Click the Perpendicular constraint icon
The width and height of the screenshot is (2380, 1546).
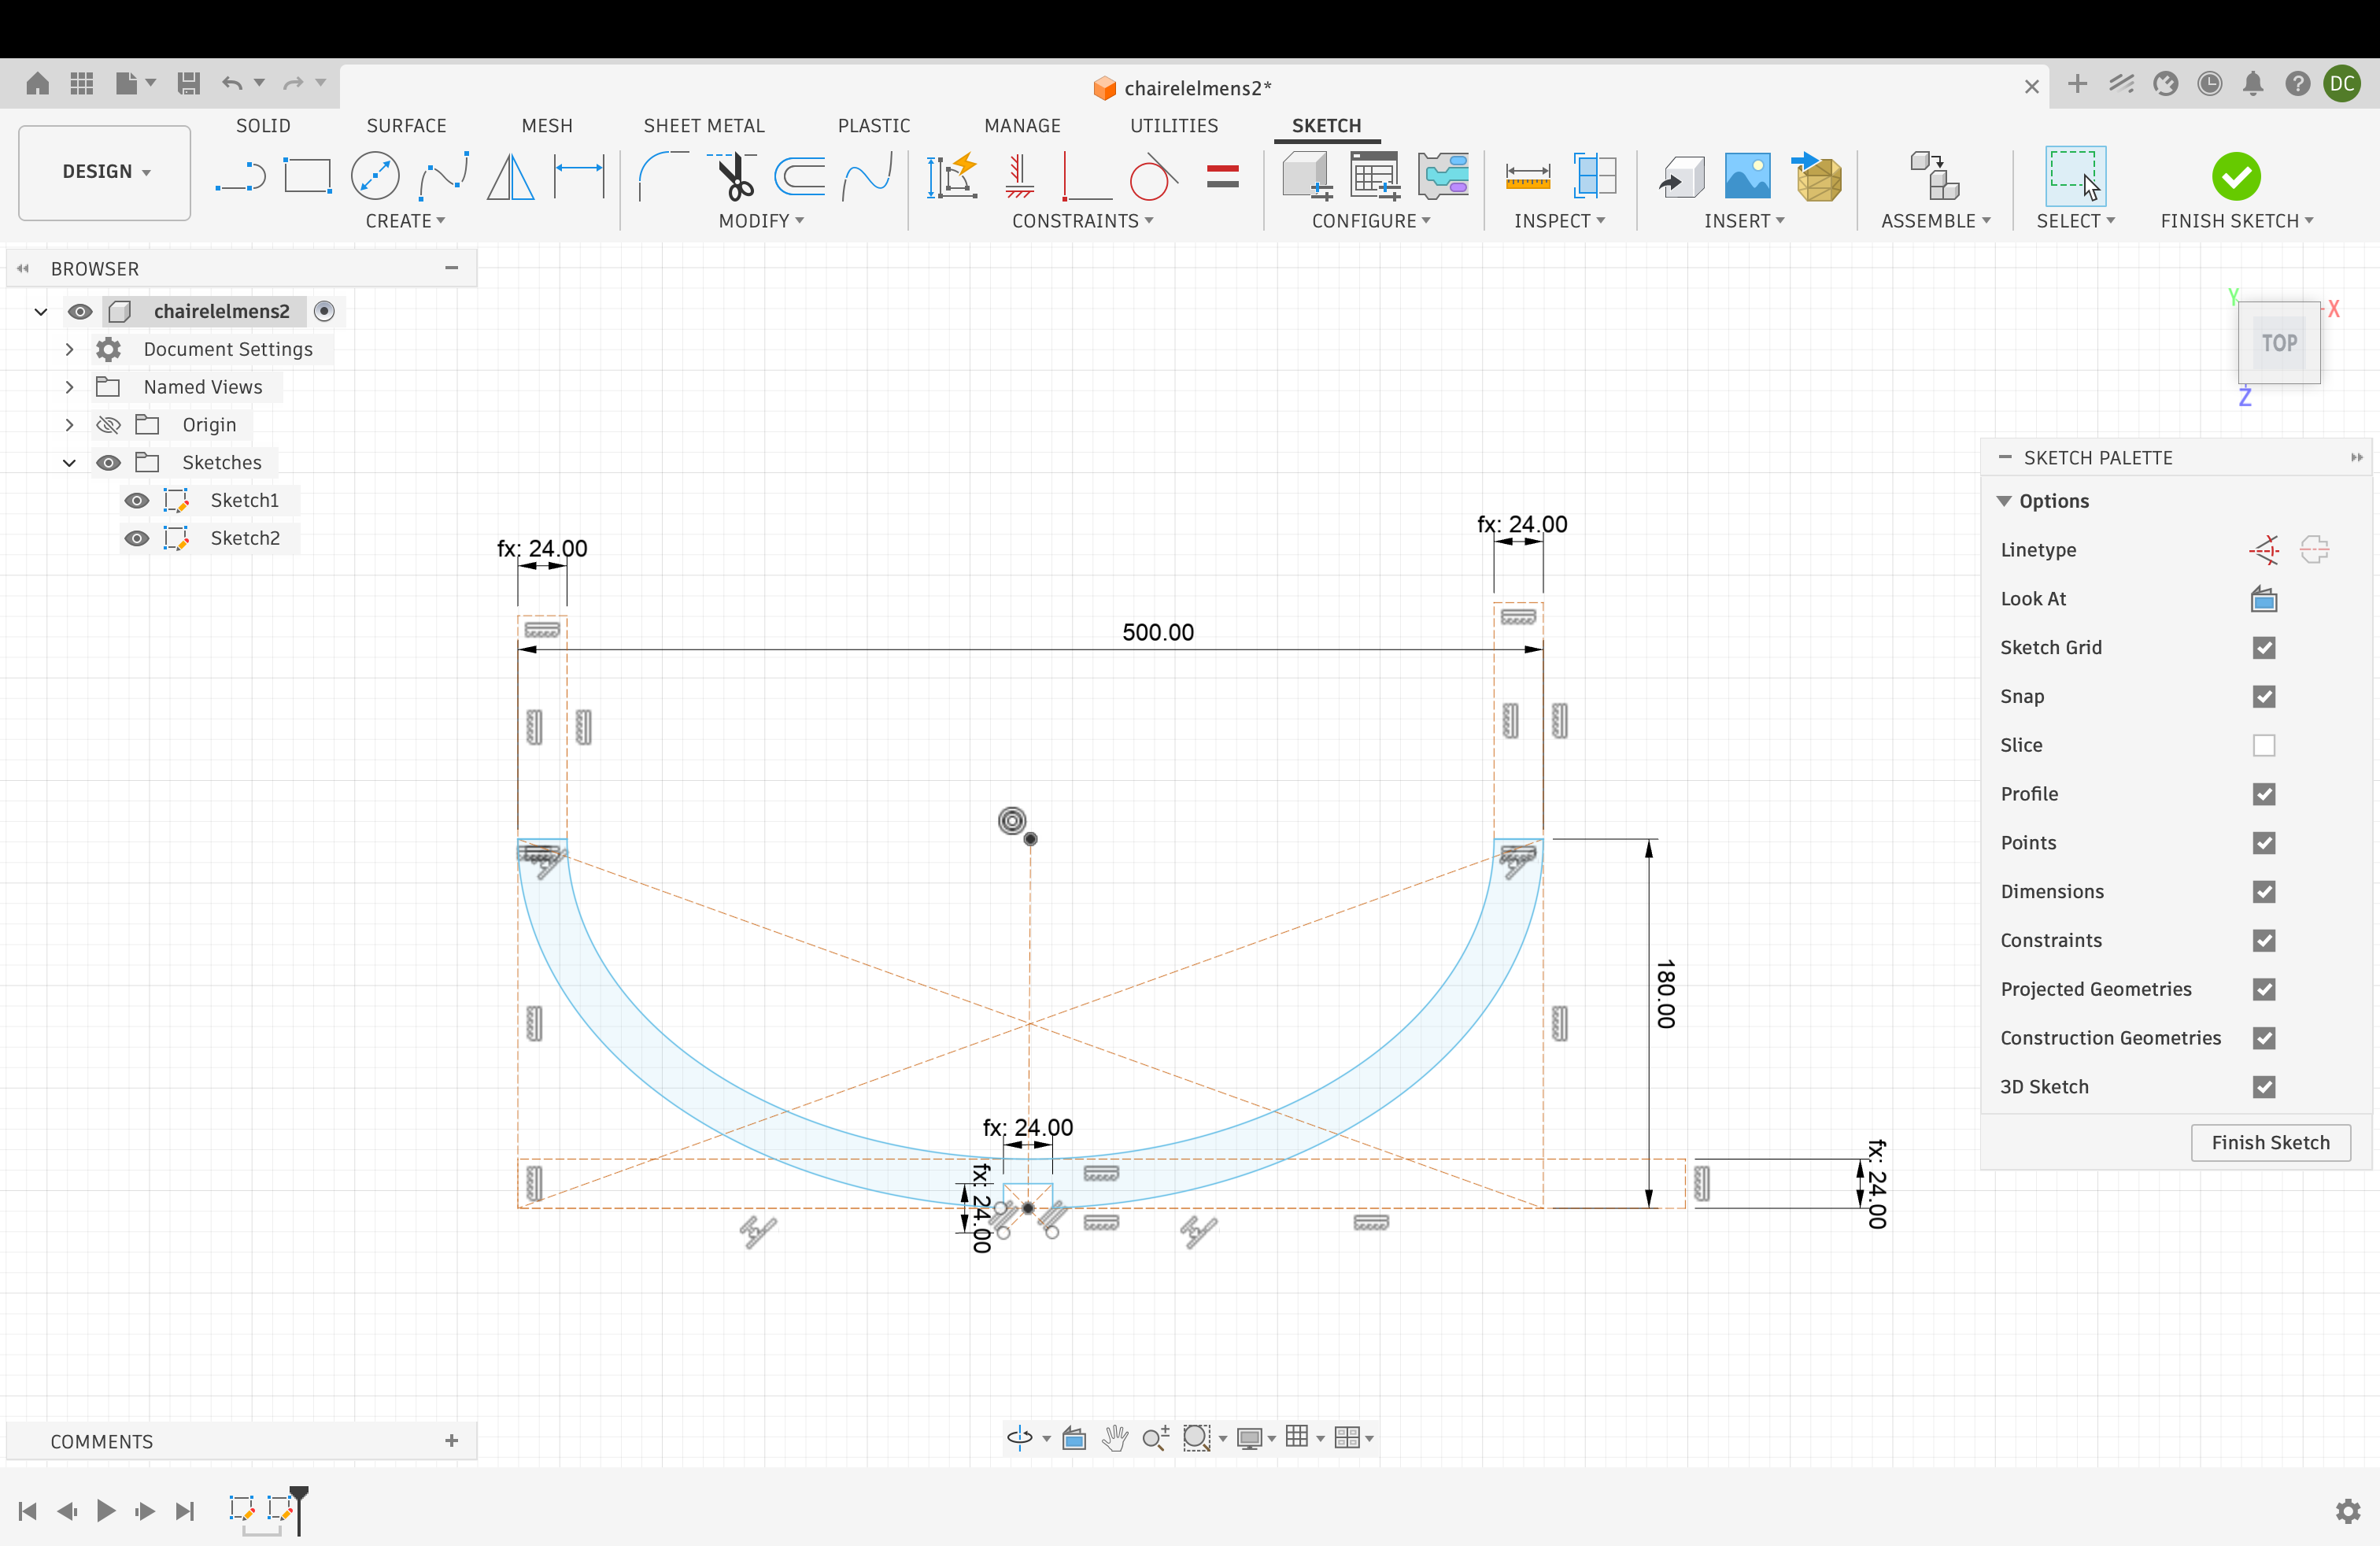click(x=1085, y=177)
